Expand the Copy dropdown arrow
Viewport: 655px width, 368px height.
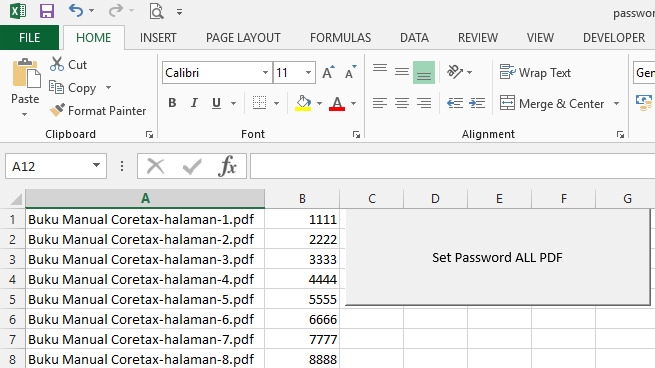pyautogui.click(x=108, y=88)
